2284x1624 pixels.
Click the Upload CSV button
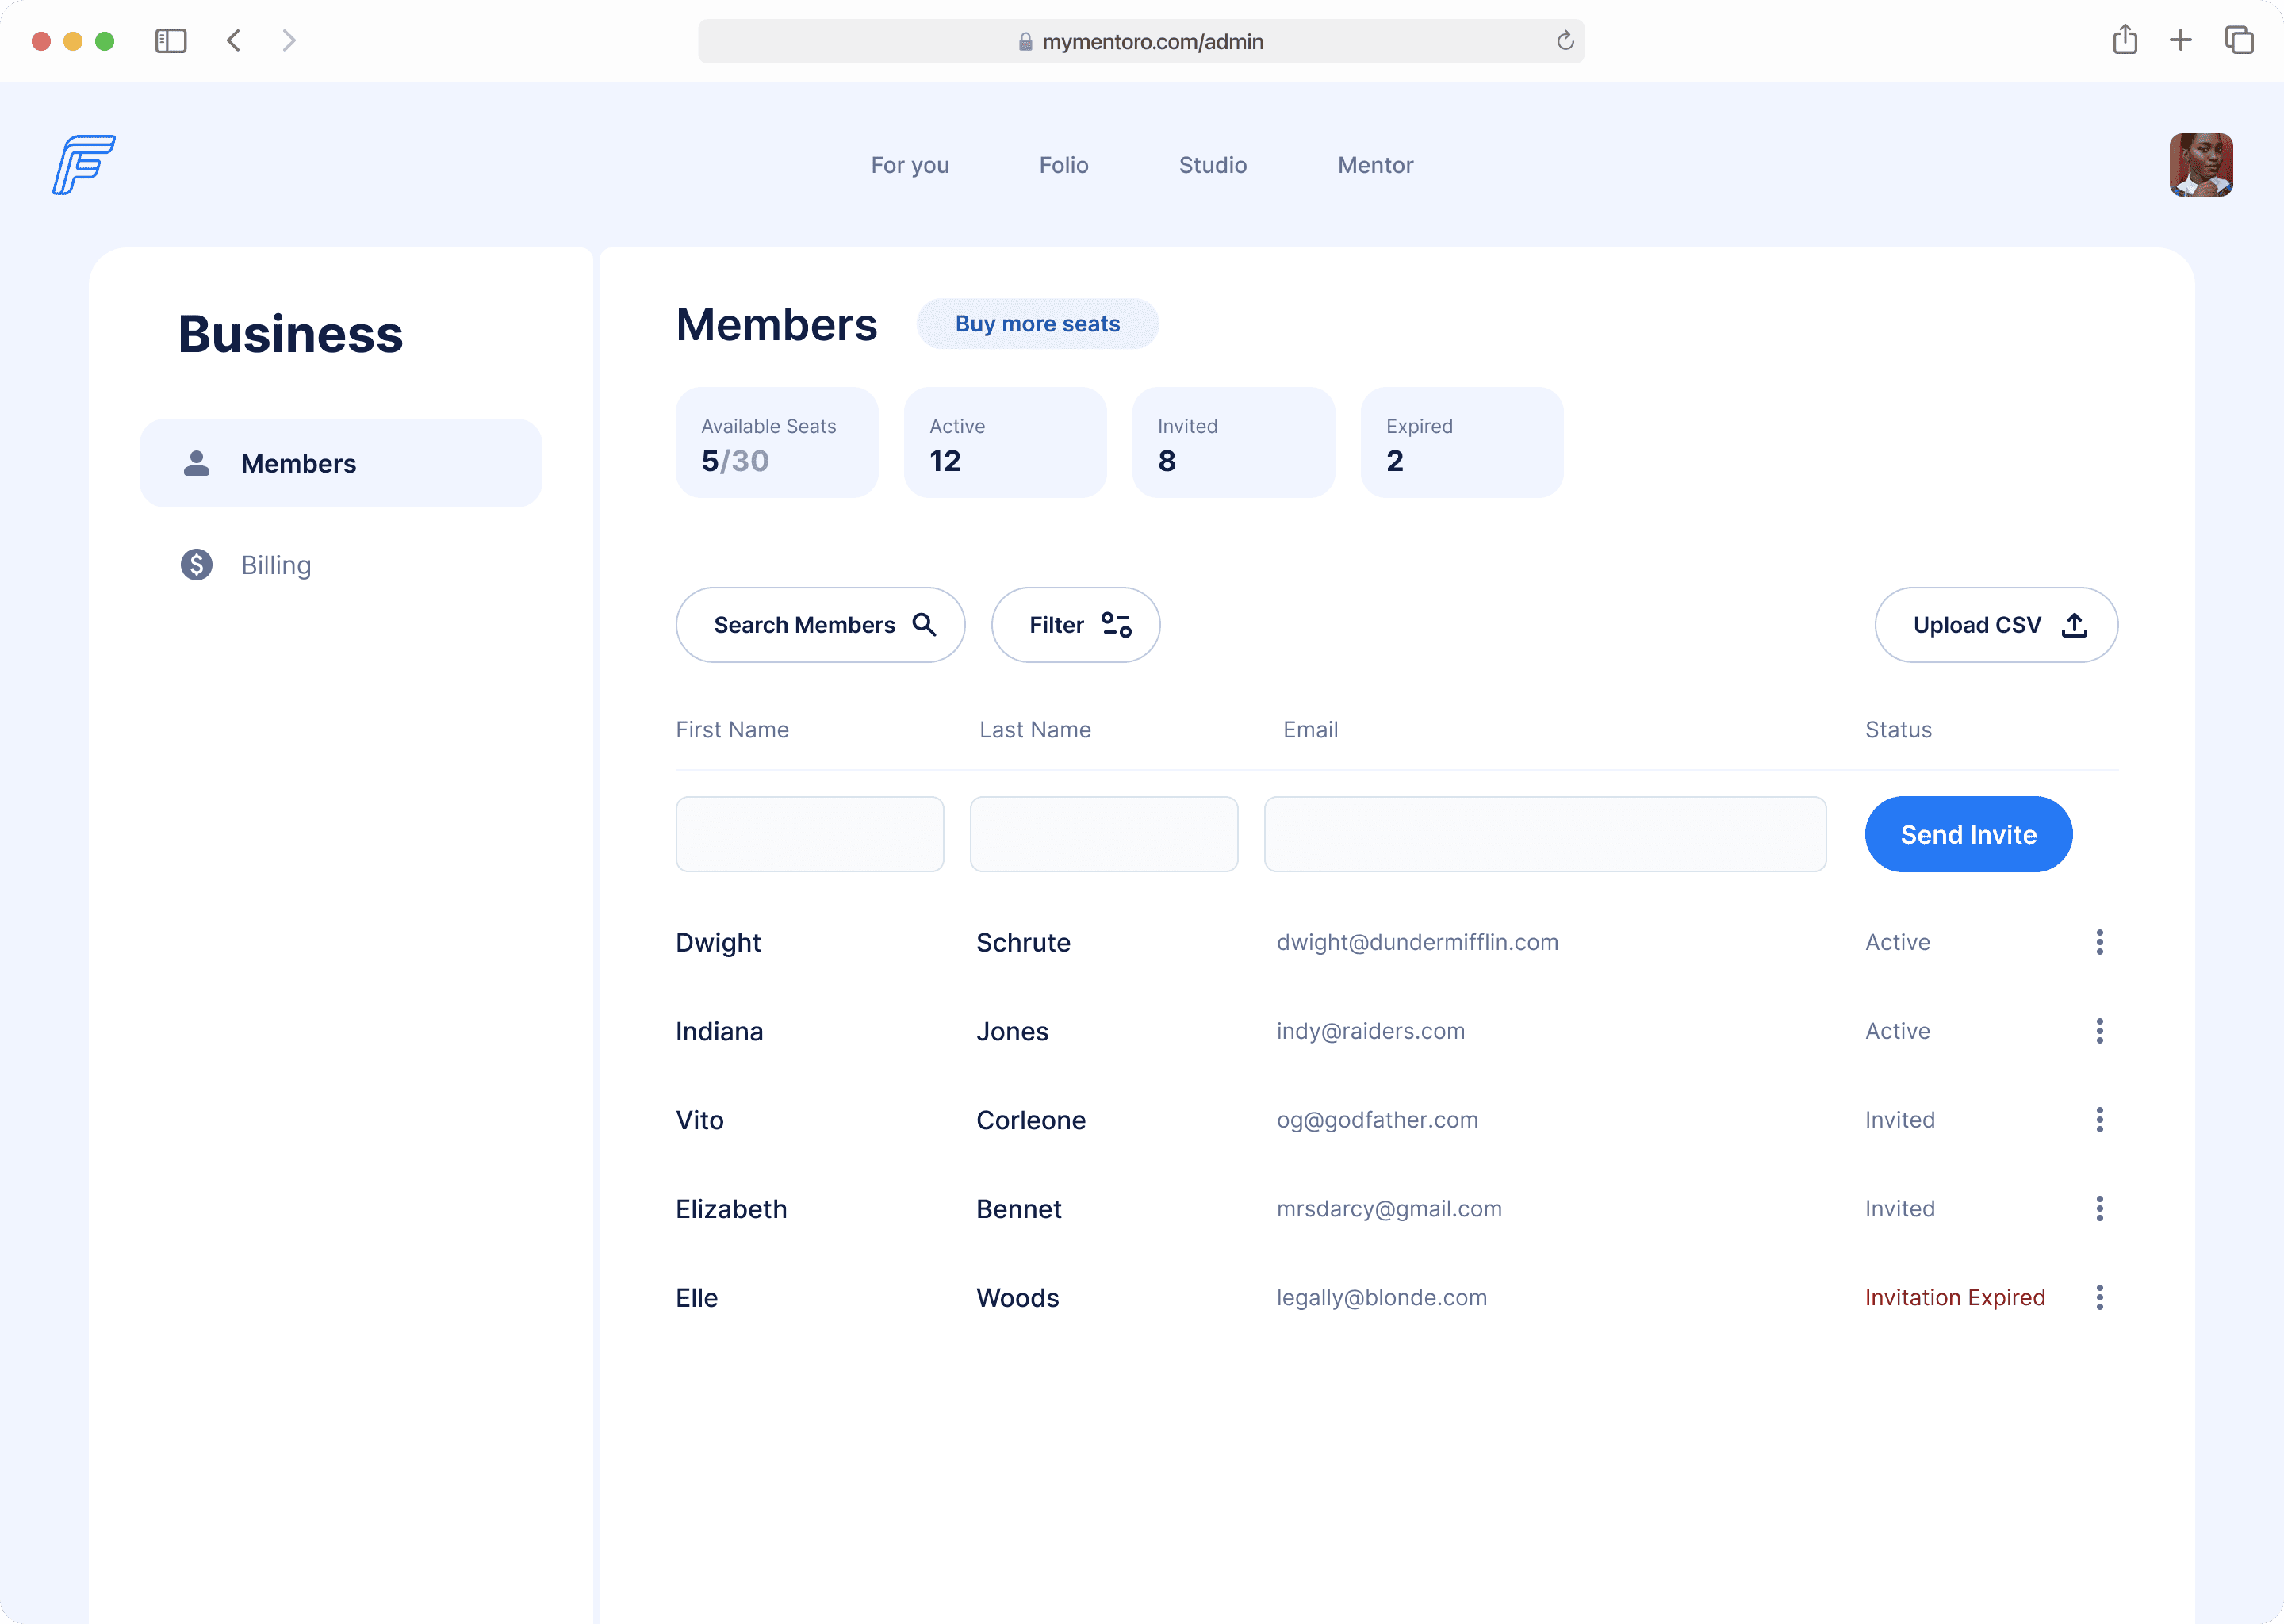[x=1995, y=625]
